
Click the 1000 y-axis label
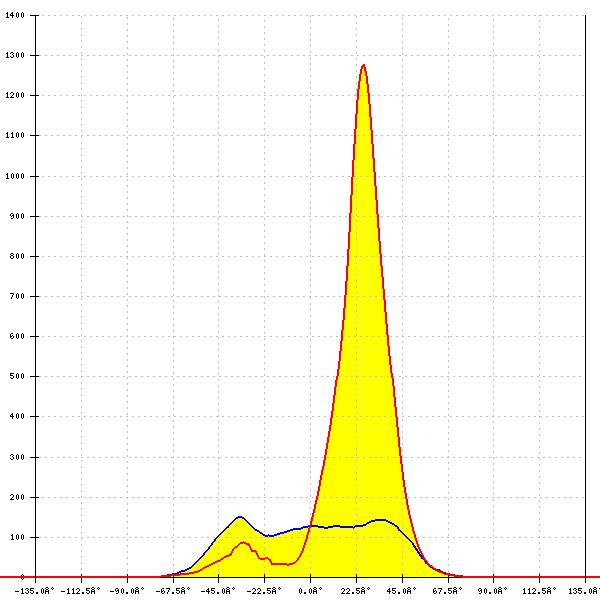[x=15, y=176]
